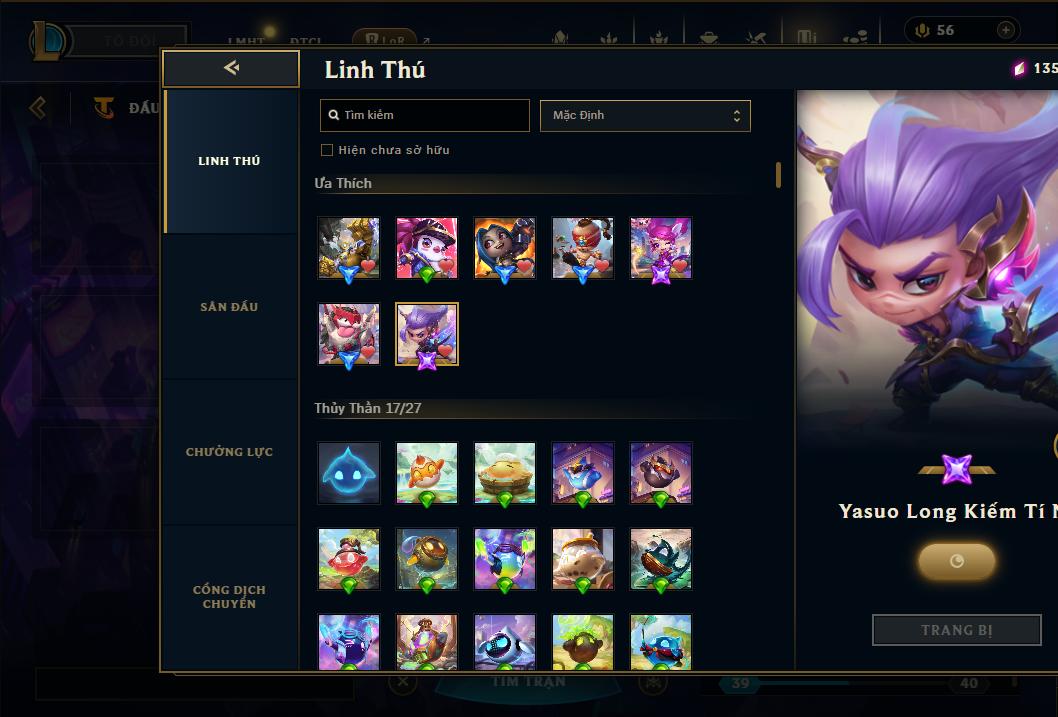The width and height of the screenshot is (1058, 717).
Task: Check the Hiện chưa sở hữu box
Action: 327,150
